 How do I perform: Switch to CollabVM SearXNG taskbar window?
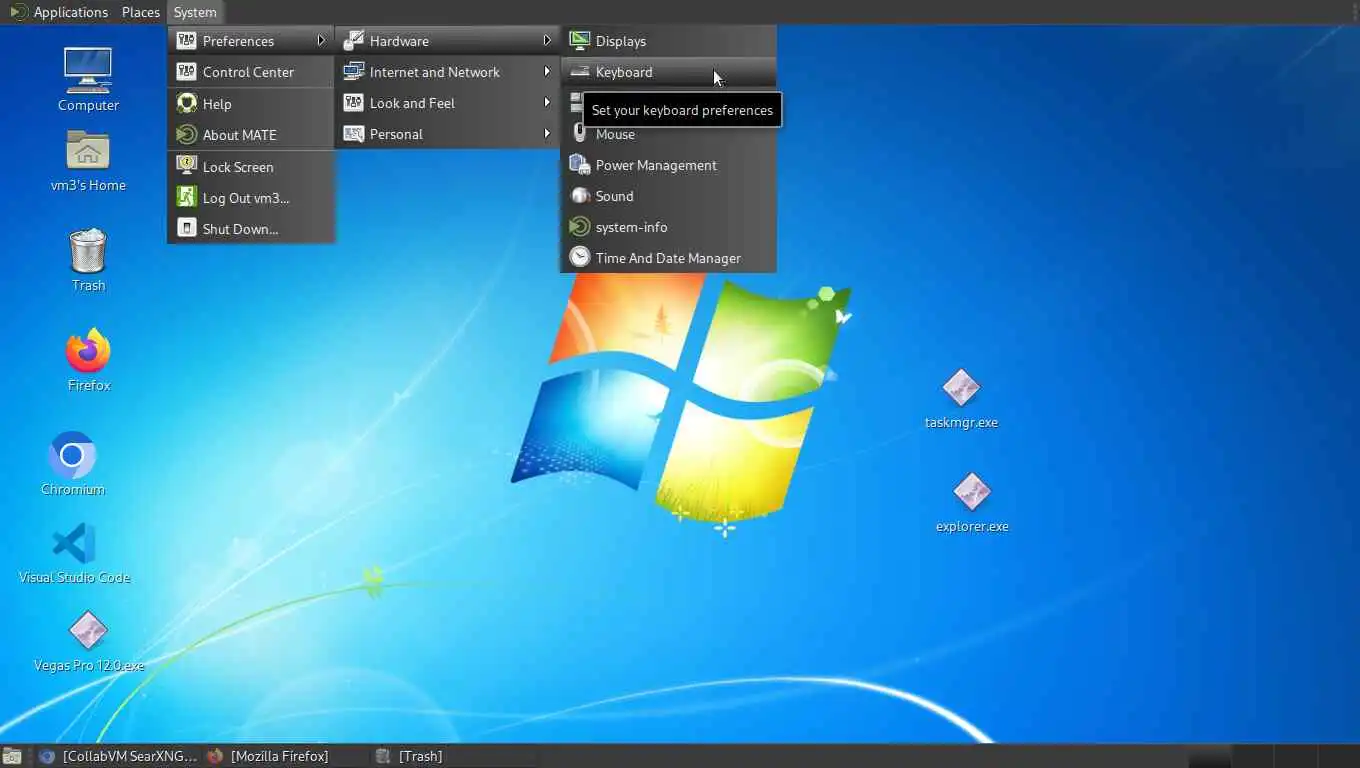coord(118,756)
